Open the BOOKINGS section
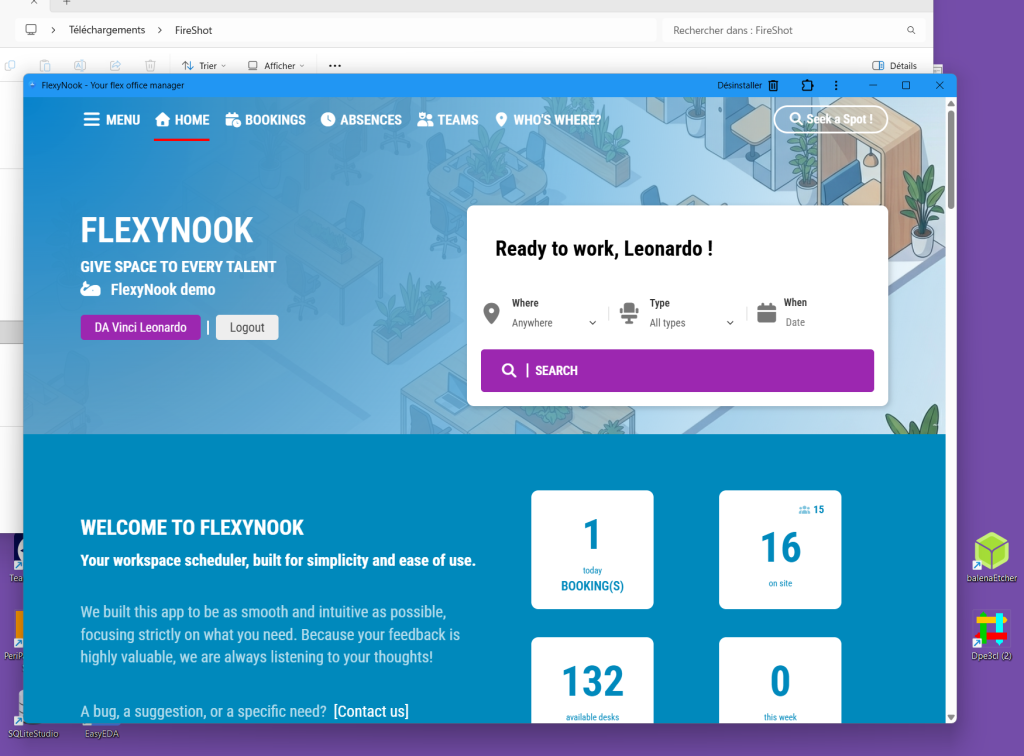 pos(265,119)
